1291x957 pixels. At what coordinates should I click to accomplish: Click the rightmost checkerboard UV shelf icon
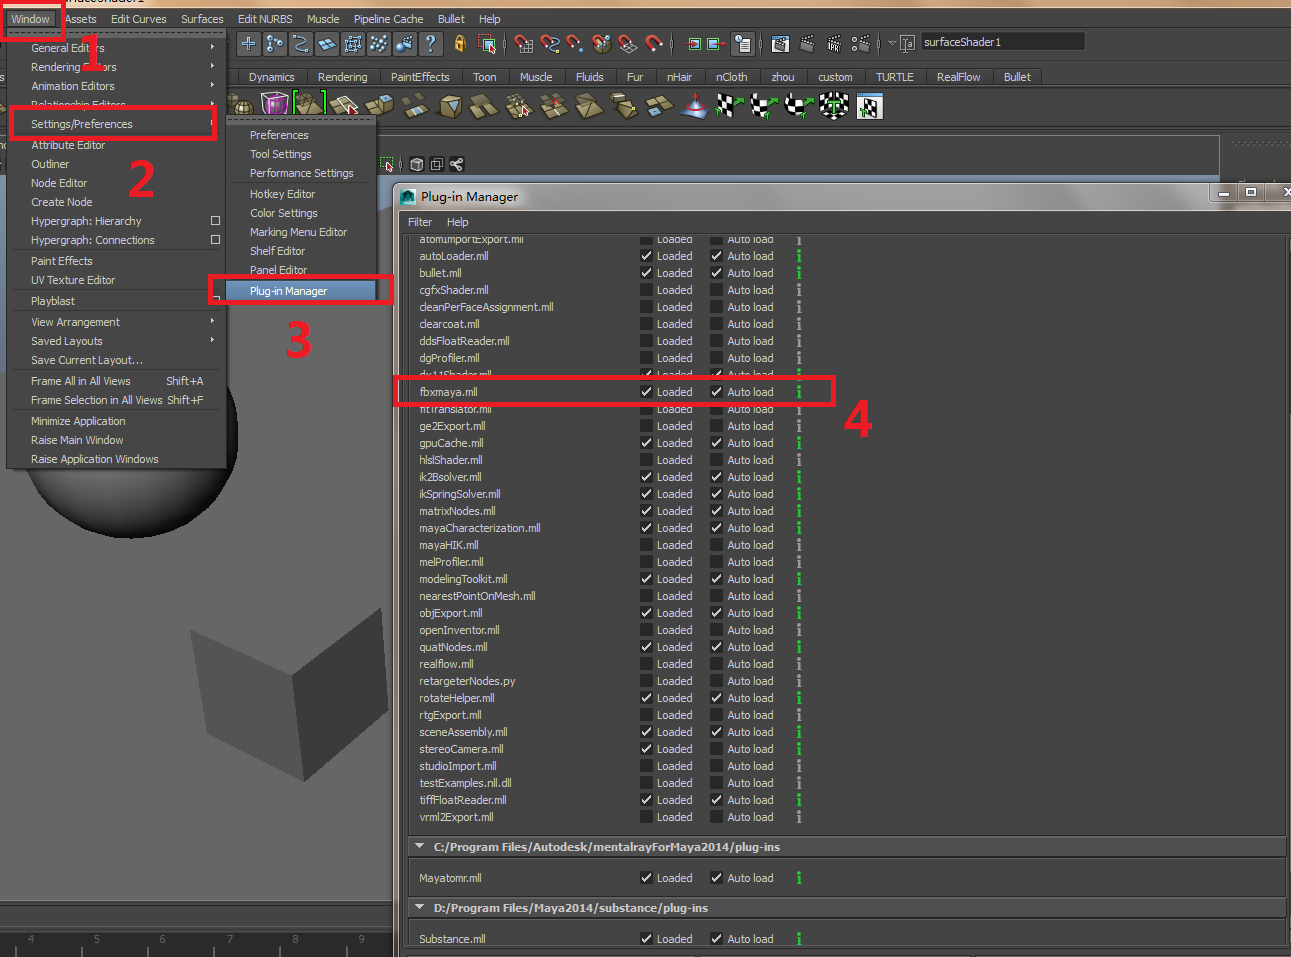coord(869,105)
